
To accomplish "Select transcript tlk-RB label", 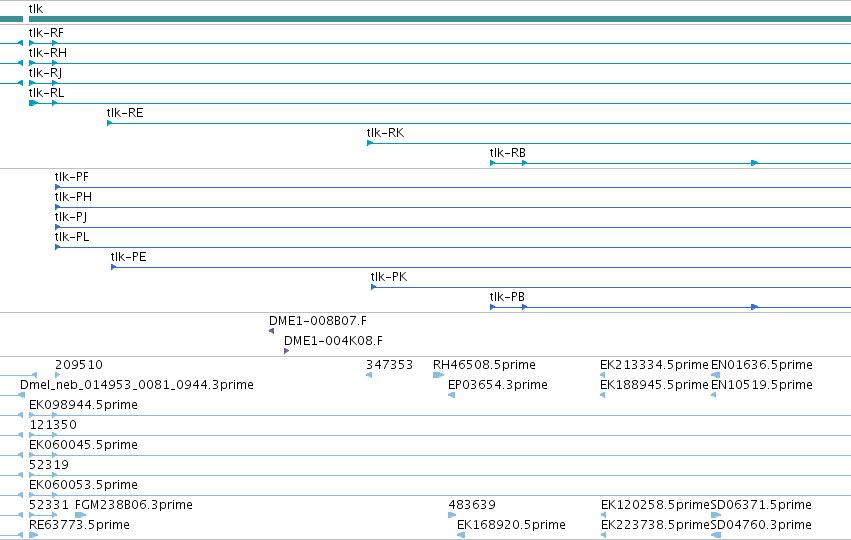I will click(x=507, y=153).
